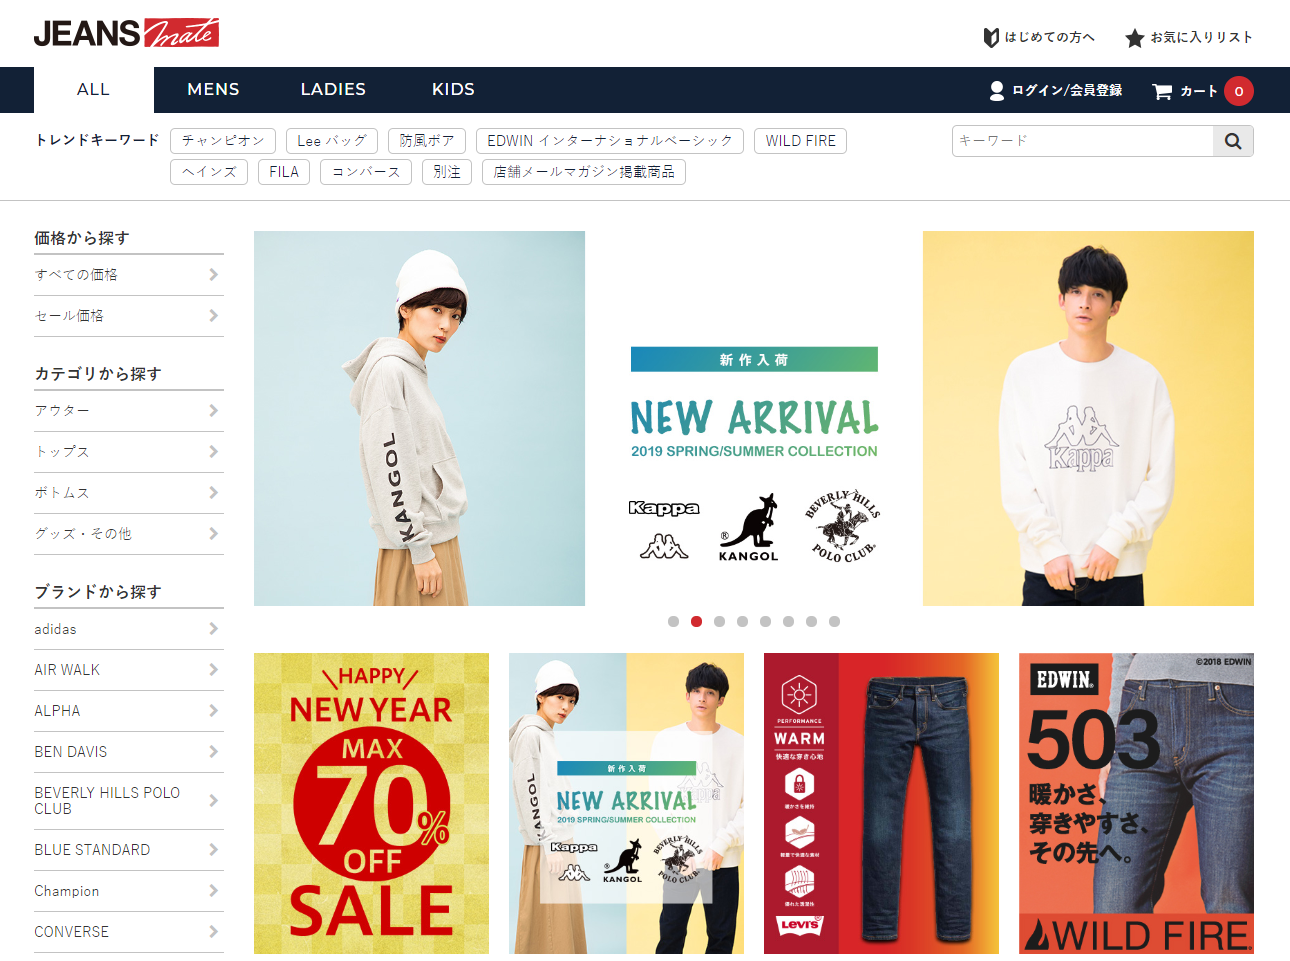Expand adidas brand chevron

pos(213,629)
